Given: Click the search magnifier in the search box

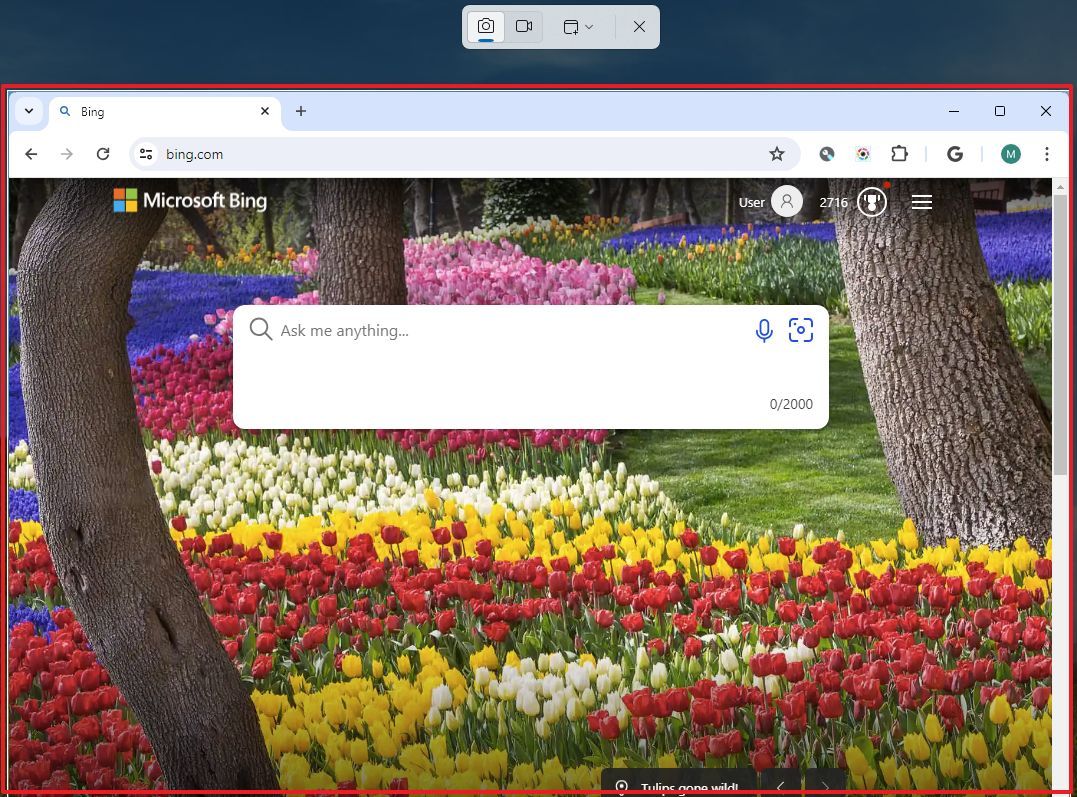Looking at the screenshot, I should 260,329.
